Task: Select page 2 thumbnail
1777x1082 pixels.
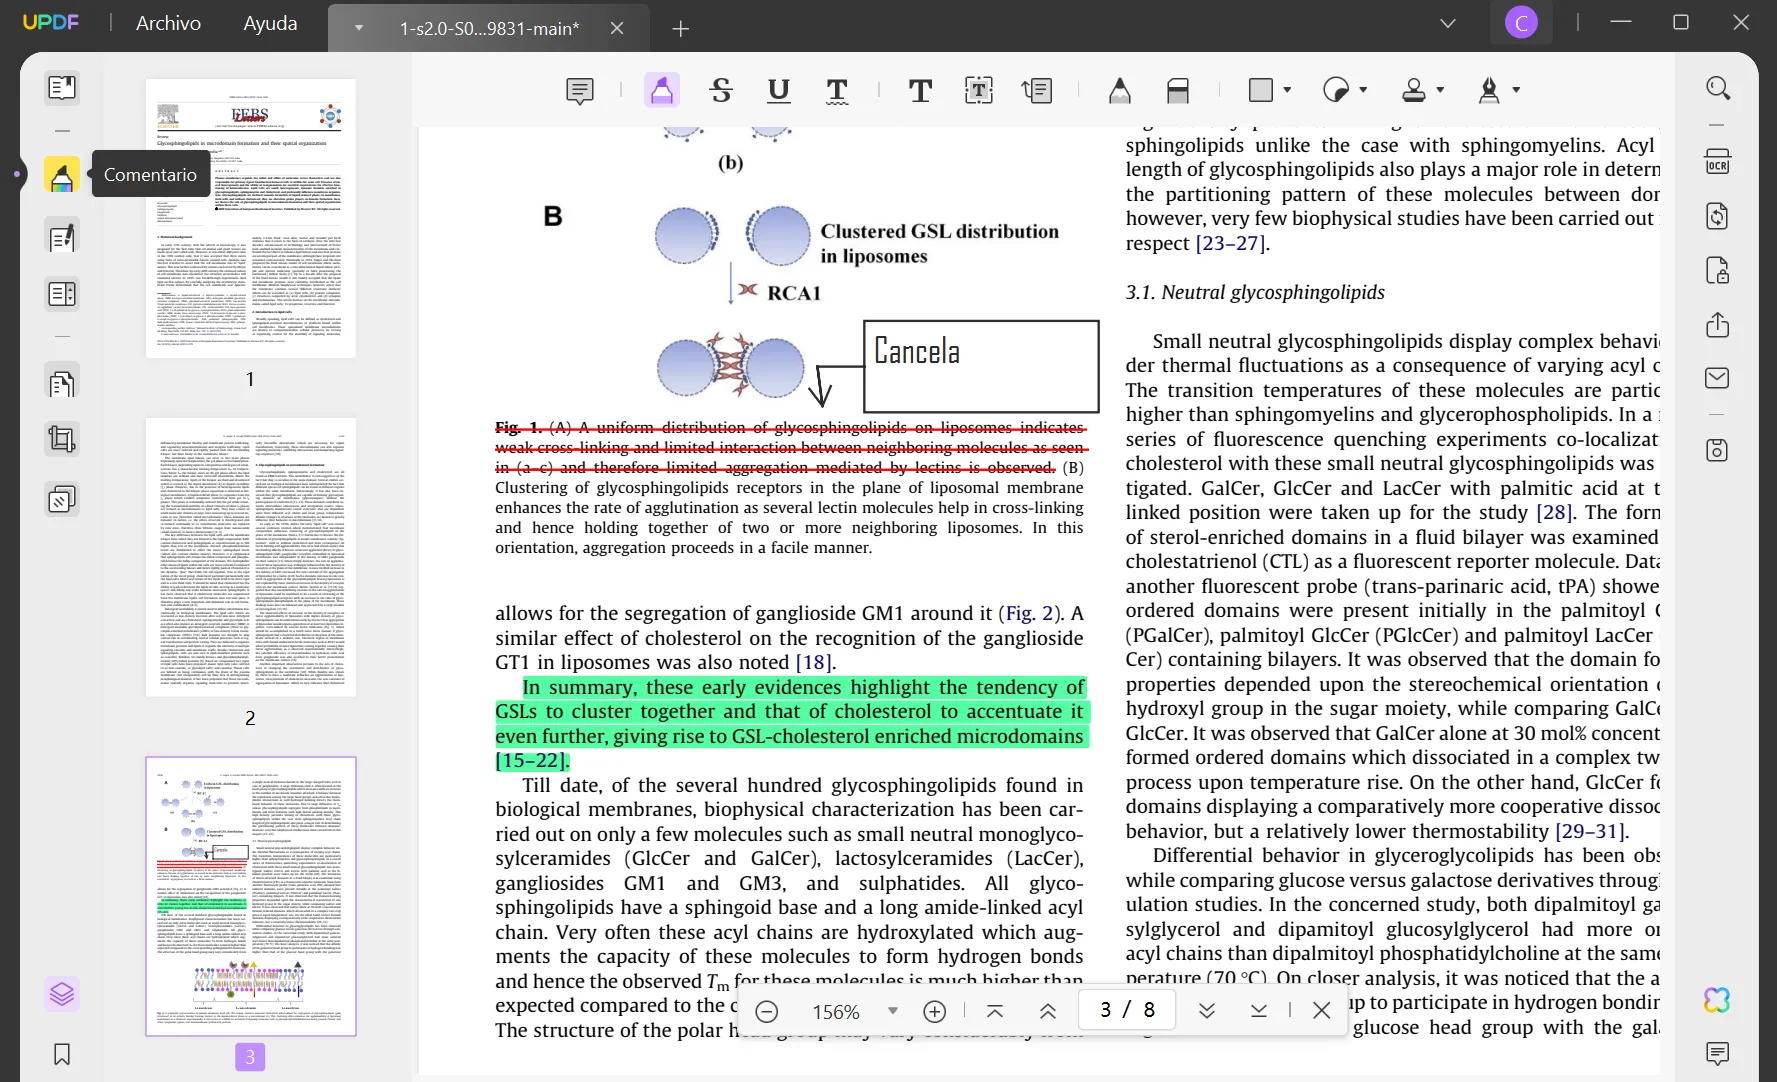Action: point(251,557)
